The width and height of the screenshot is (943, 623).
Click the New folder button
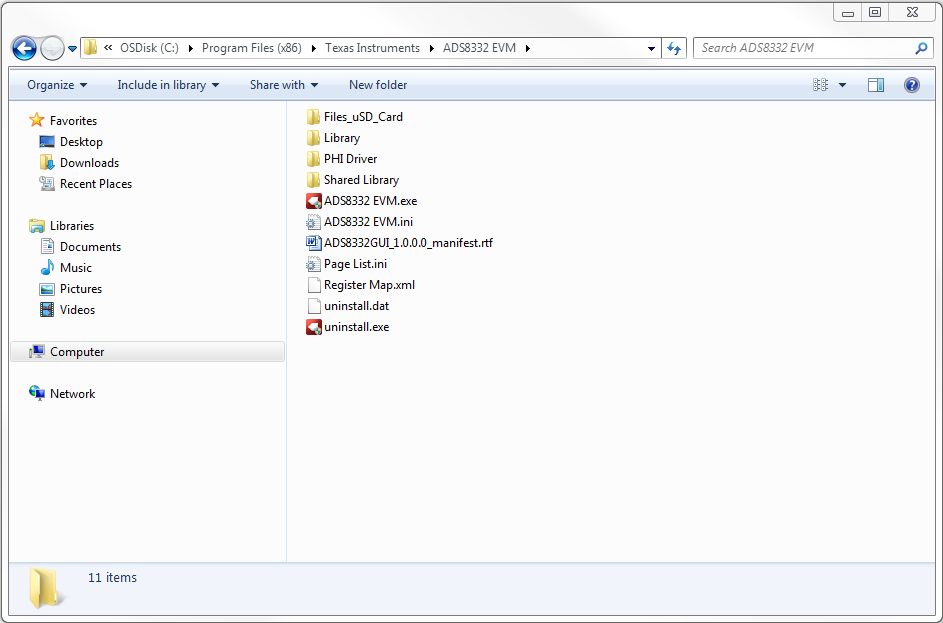tap(378, 85)
